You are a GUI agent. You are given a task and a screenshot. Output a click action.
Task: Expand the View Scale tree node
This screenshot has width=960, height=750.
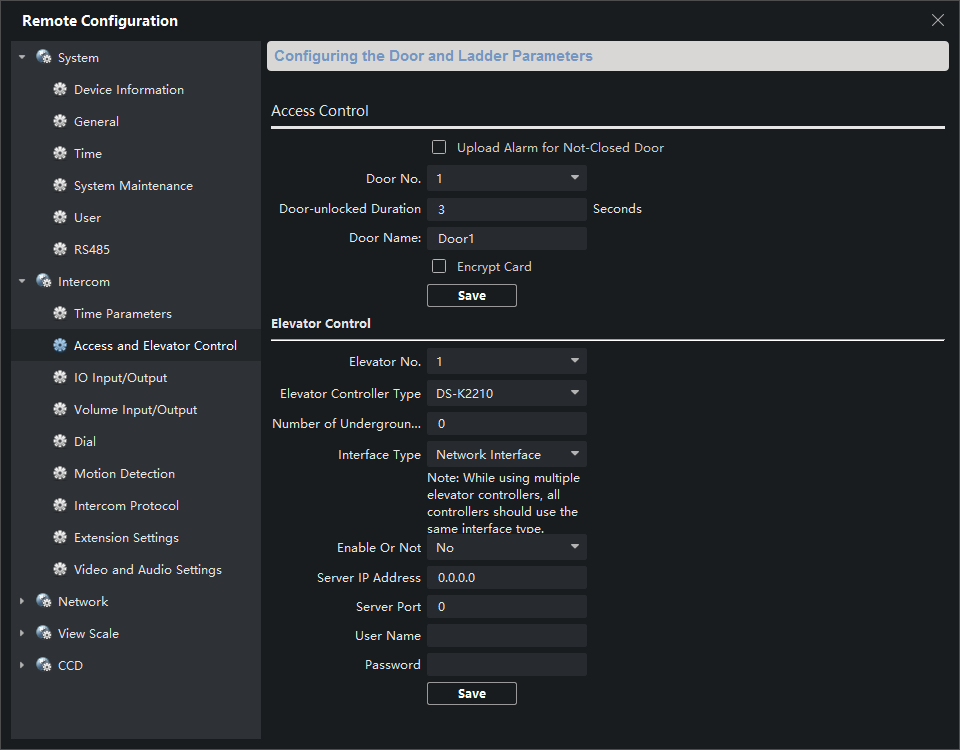pos(23,634)
